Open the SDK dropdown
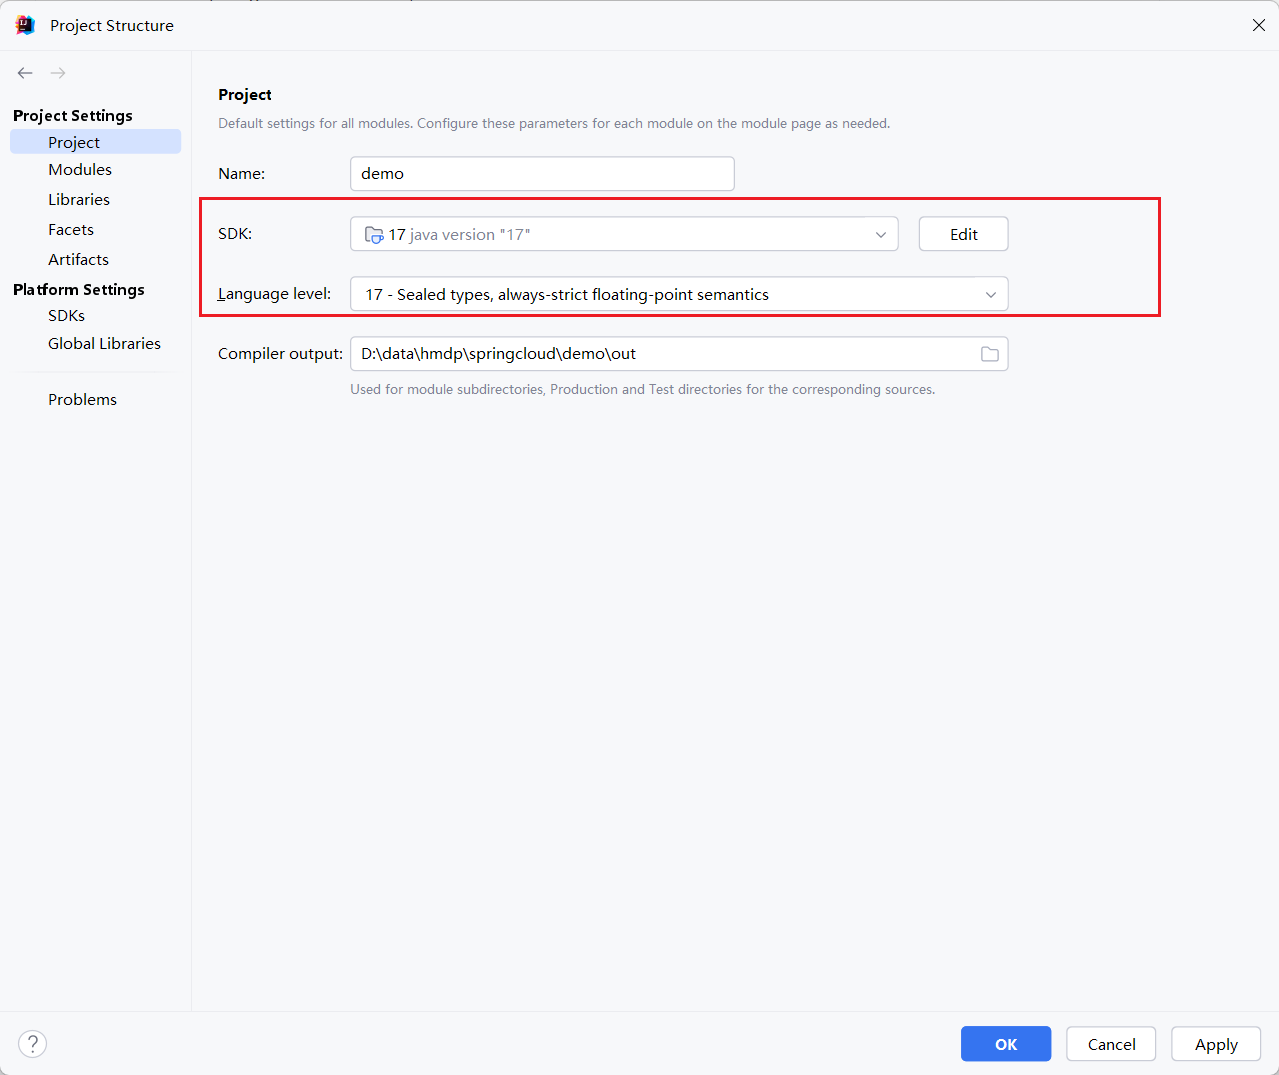Viewport: 1279px width, 1075px height. 624,234
